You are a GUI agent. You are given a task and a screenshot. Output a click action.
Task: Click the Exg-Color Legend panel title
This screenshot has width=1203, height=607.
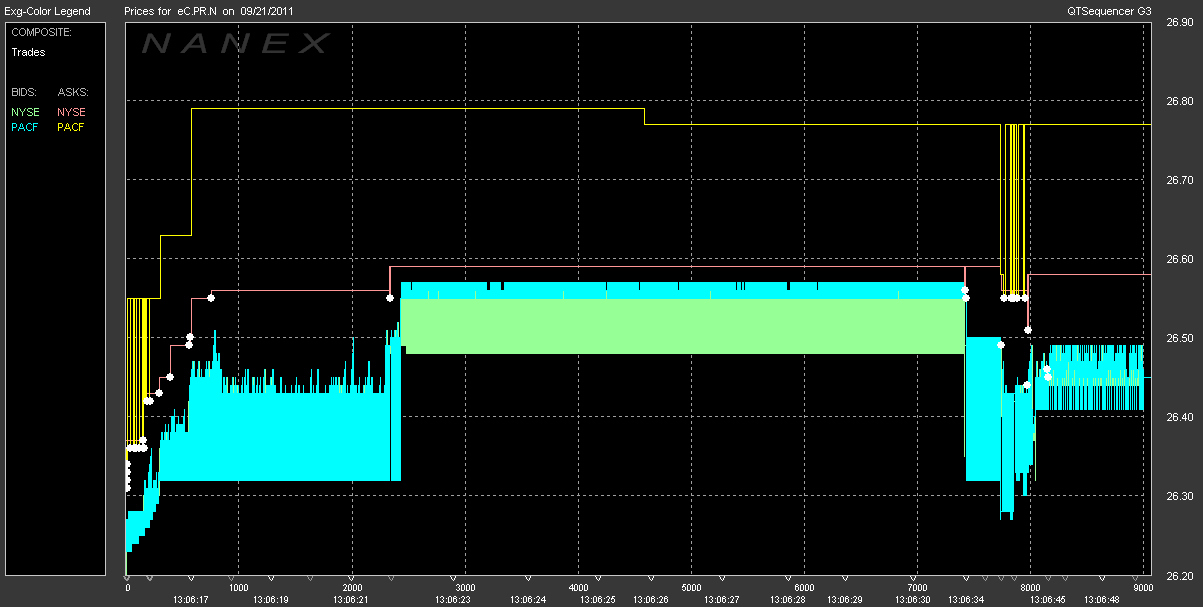pyautogui.click(x=48, y=11)
